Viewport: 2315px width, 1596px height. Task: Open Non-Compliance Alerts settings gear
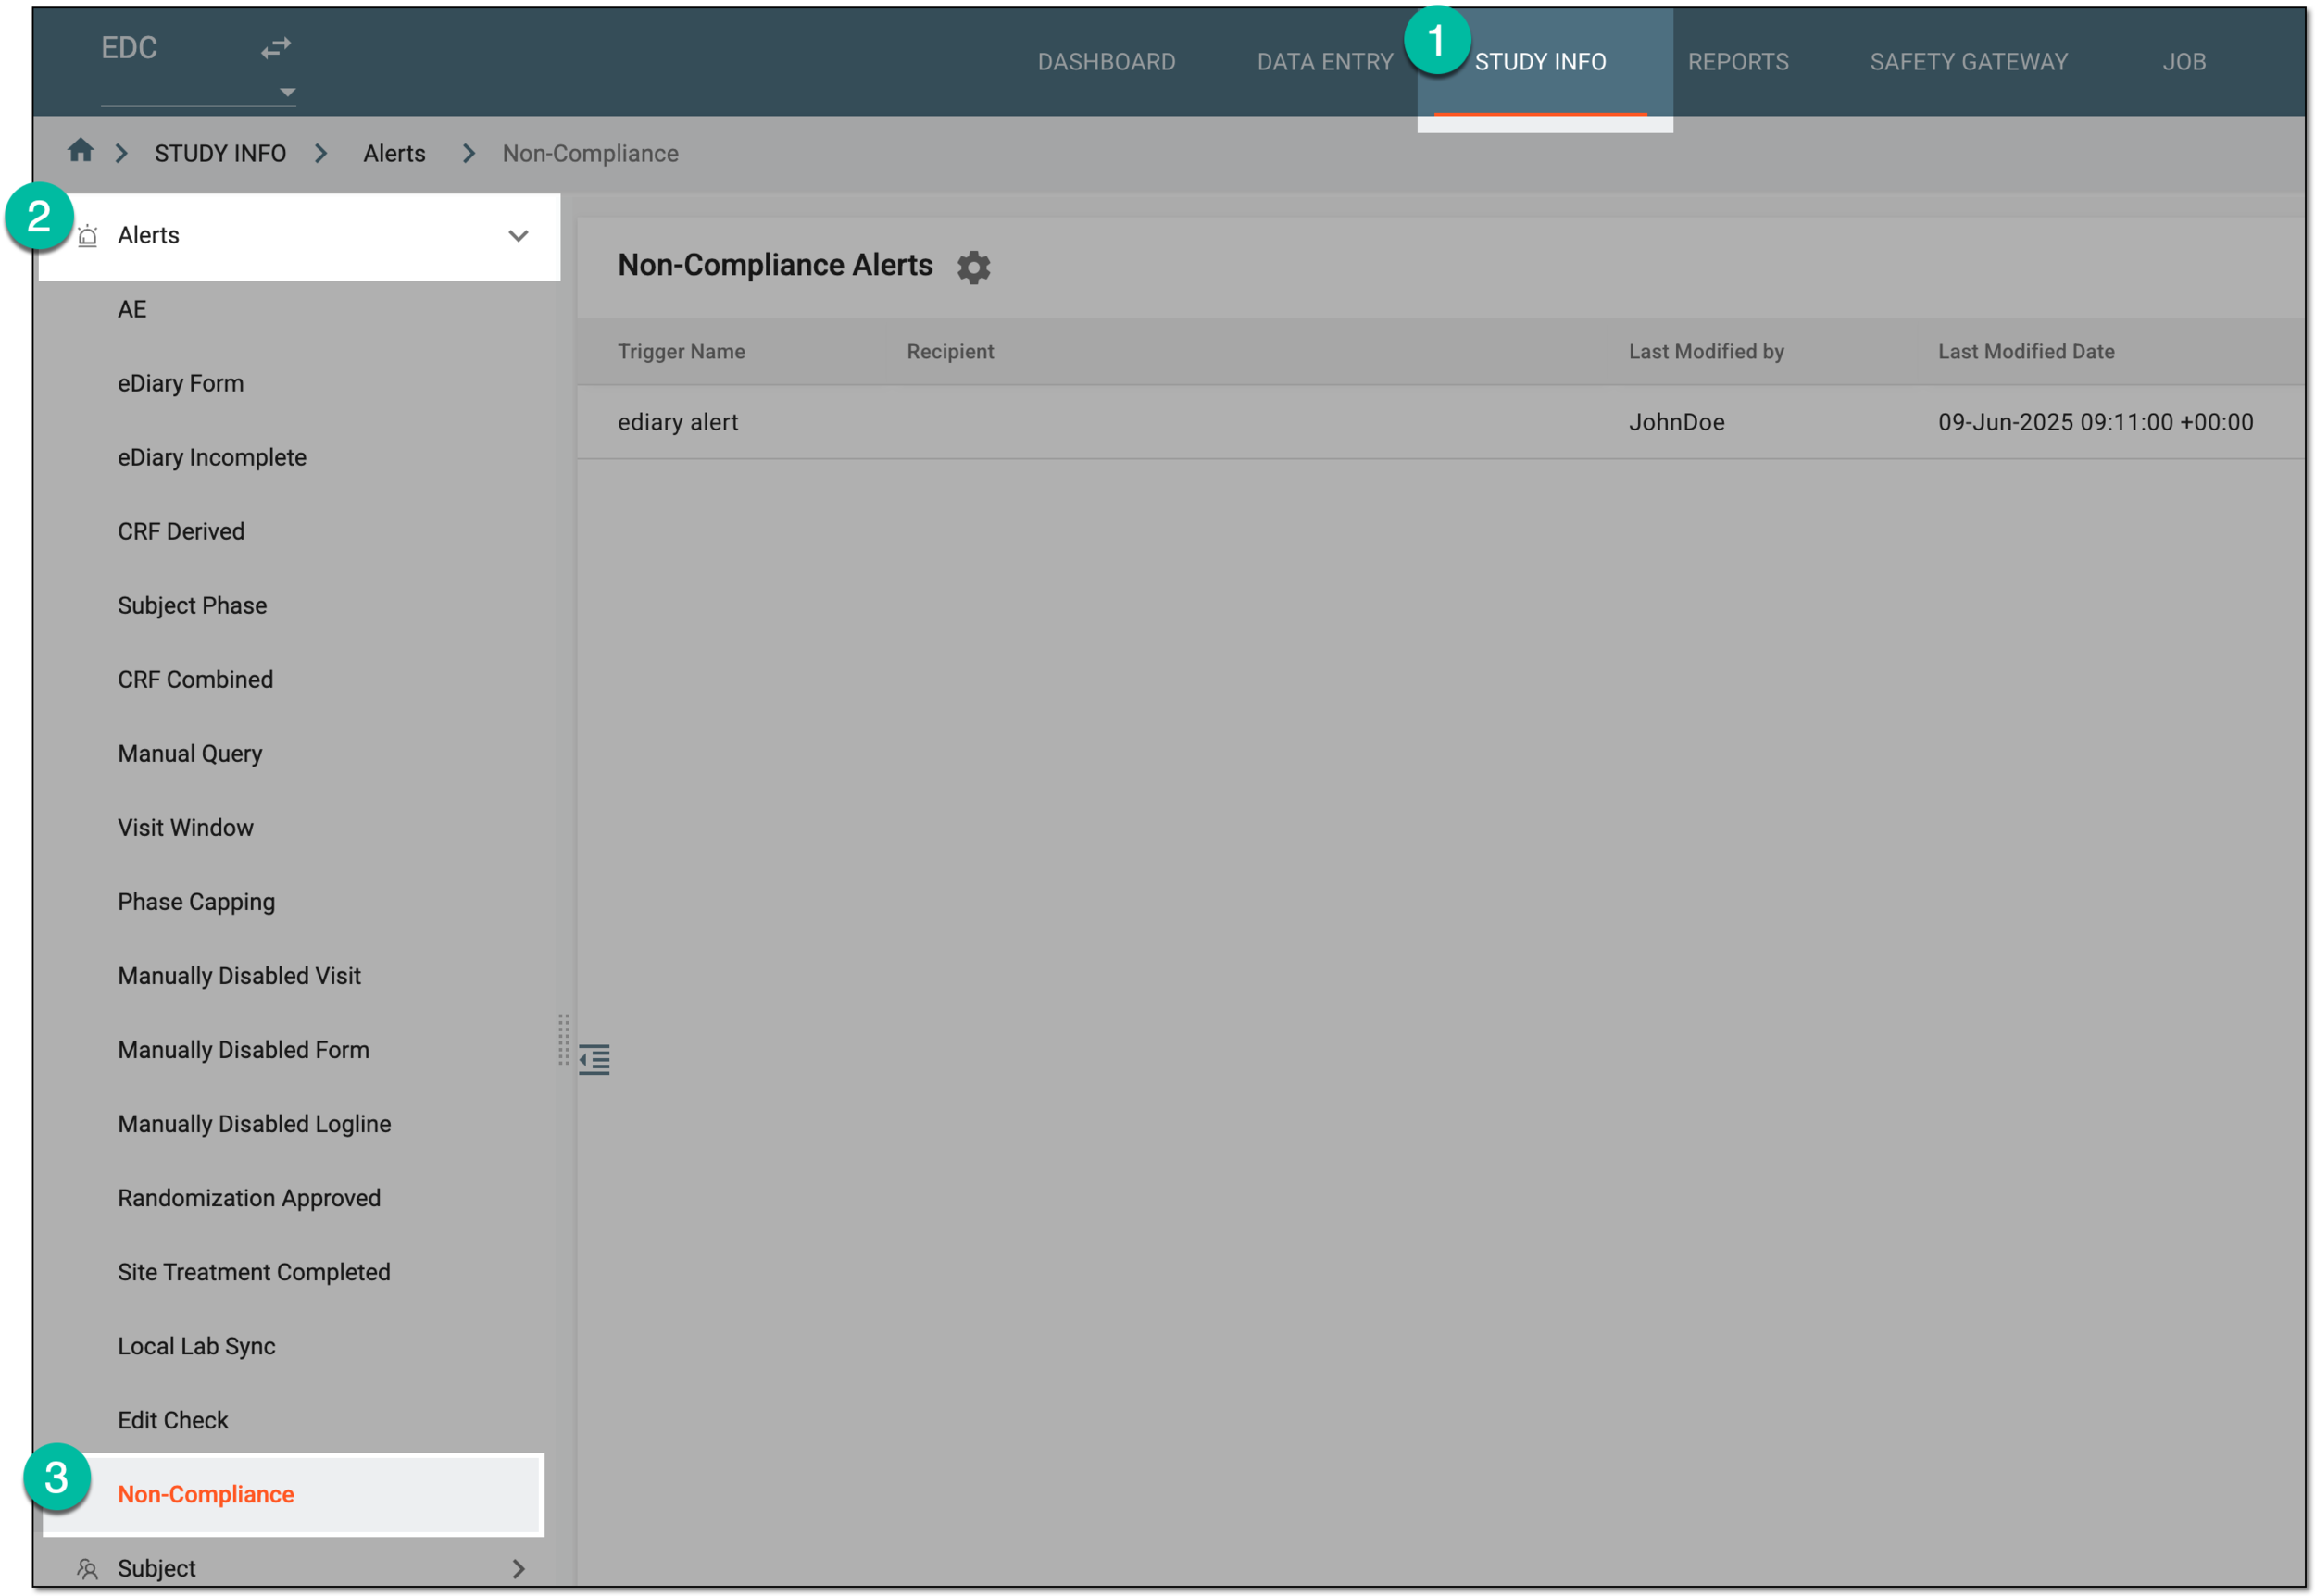click(x=973, y=267)
